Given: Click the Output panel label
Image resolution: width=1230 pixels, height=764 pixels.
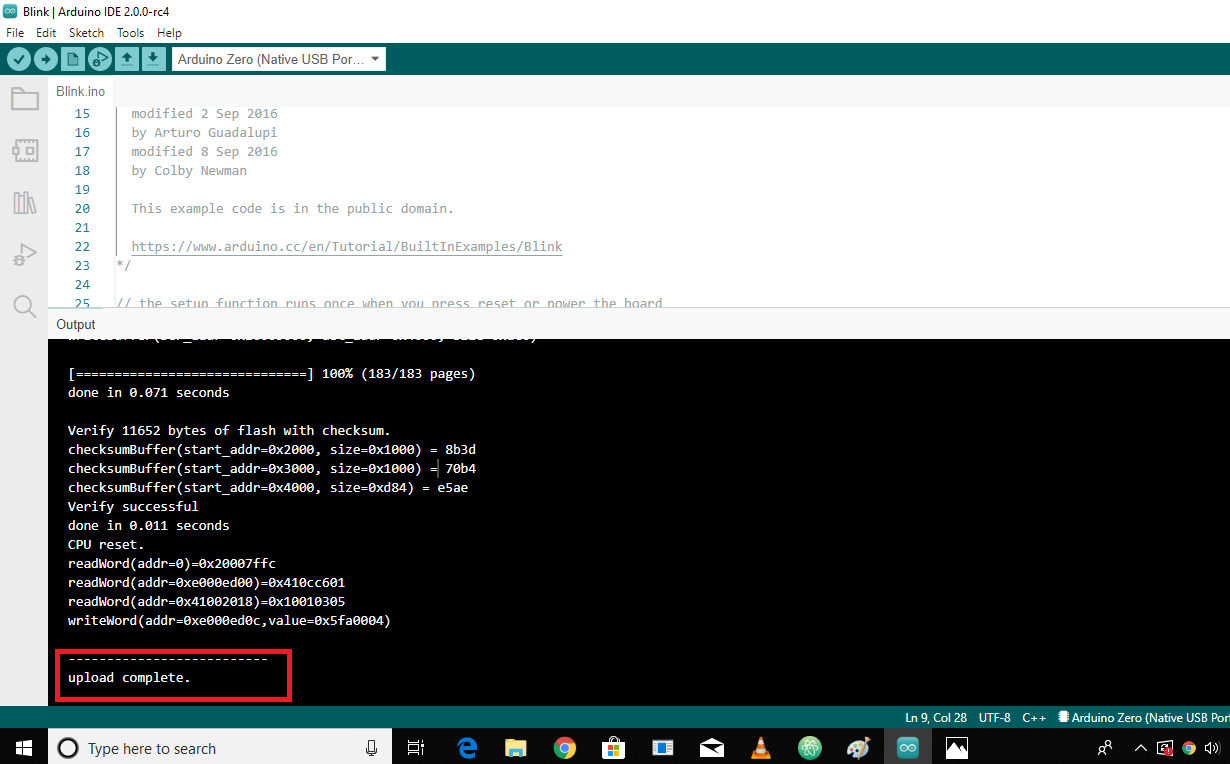Looking at the screenshot, I should pos(76,324).
